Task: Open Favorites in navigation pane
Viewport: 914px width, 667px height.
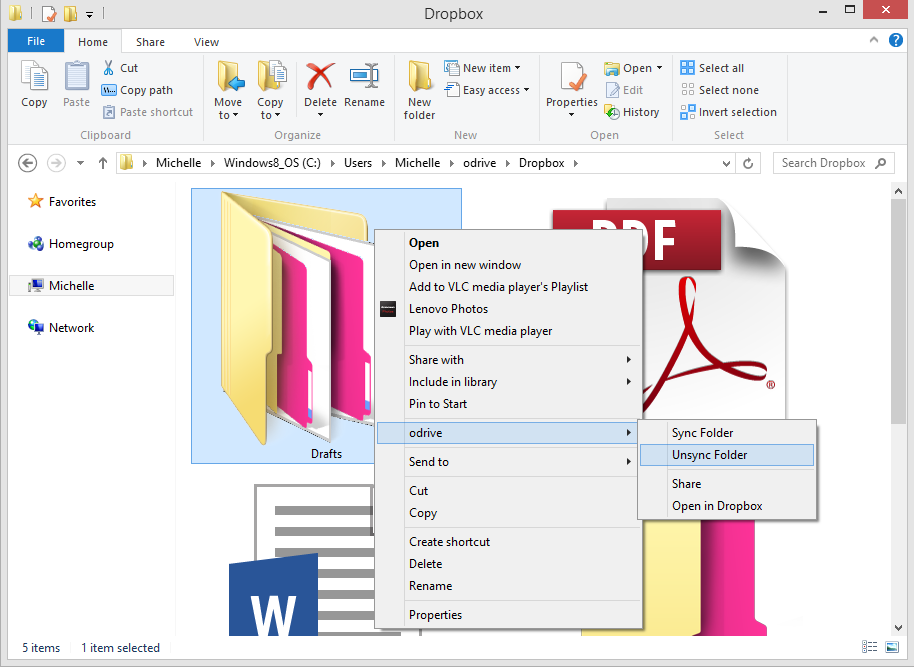Action: tap(62, 202)
